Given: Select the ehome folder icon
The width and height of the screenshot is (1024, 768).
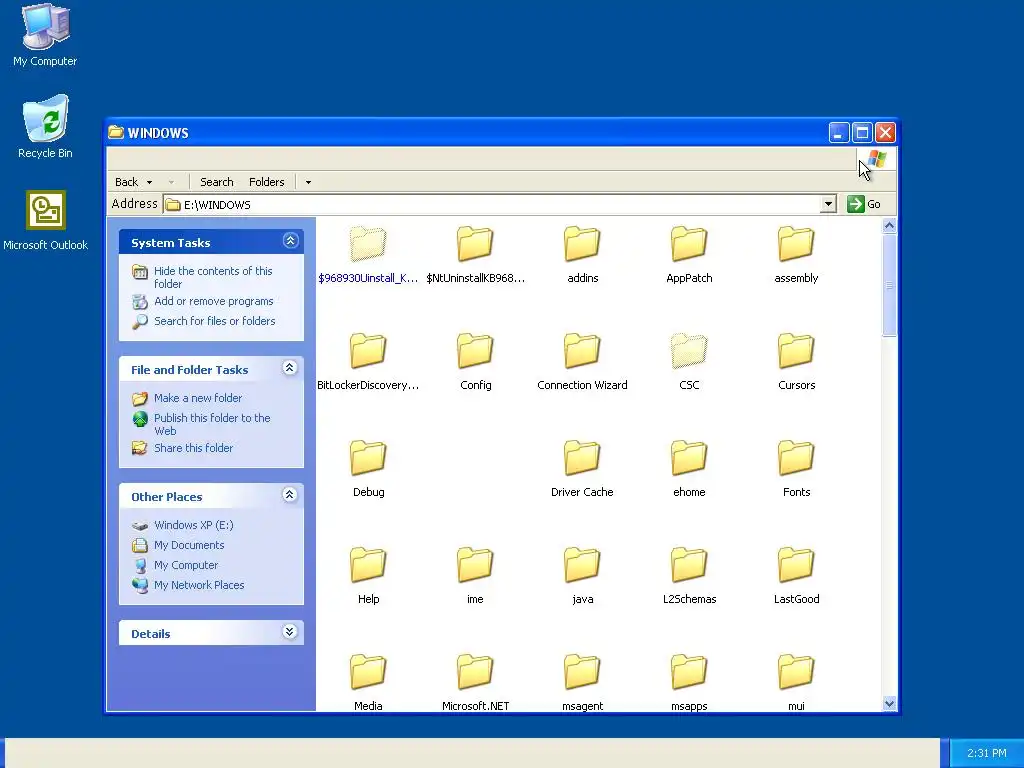Looking at the screenshot, I should click(689, 458).
